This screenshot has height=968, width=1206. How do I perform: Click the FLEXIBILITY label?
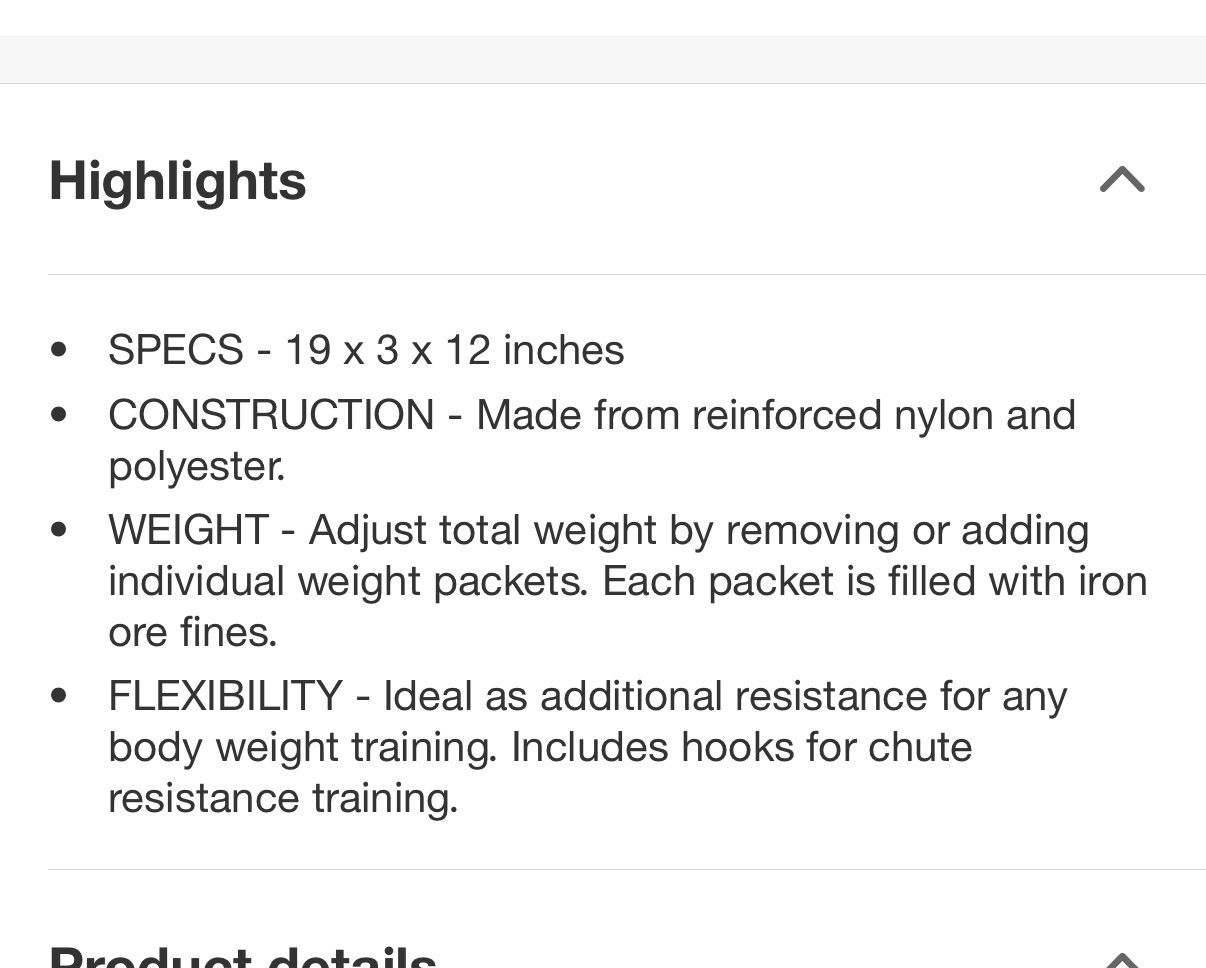pos(225,696)
